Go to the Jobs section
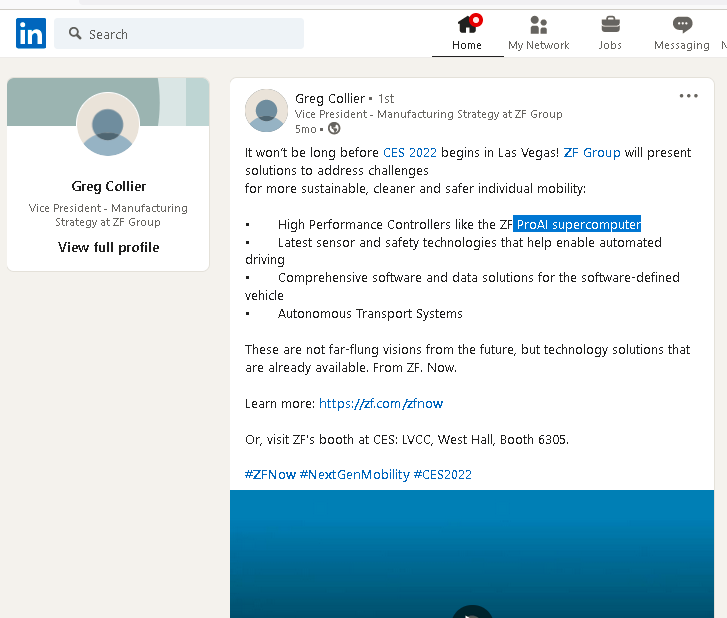This screenshot has height=618, width=727. tap(610, 33)
